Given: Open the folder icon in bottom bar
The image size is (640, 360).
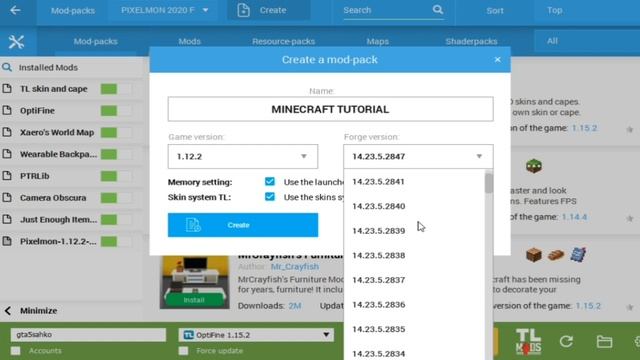Looking at the screenshot, I should (x=604, y=341).
